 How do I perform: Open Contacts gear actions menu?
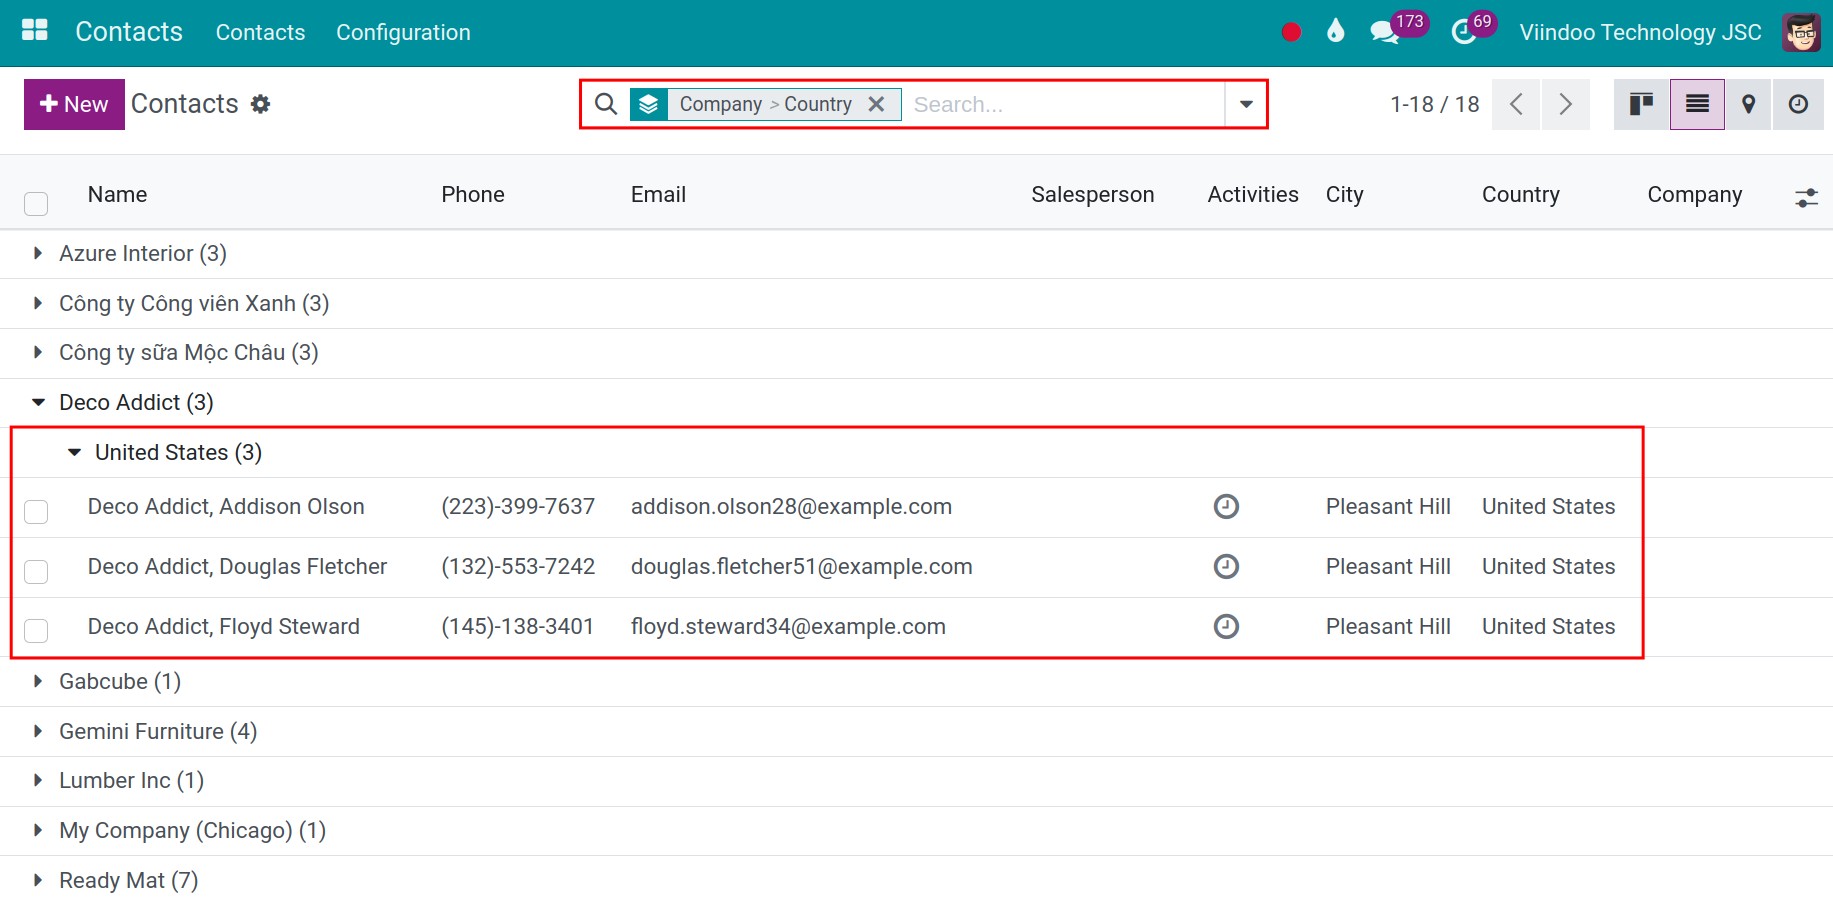pyautogui.click(x=261, y=104)
